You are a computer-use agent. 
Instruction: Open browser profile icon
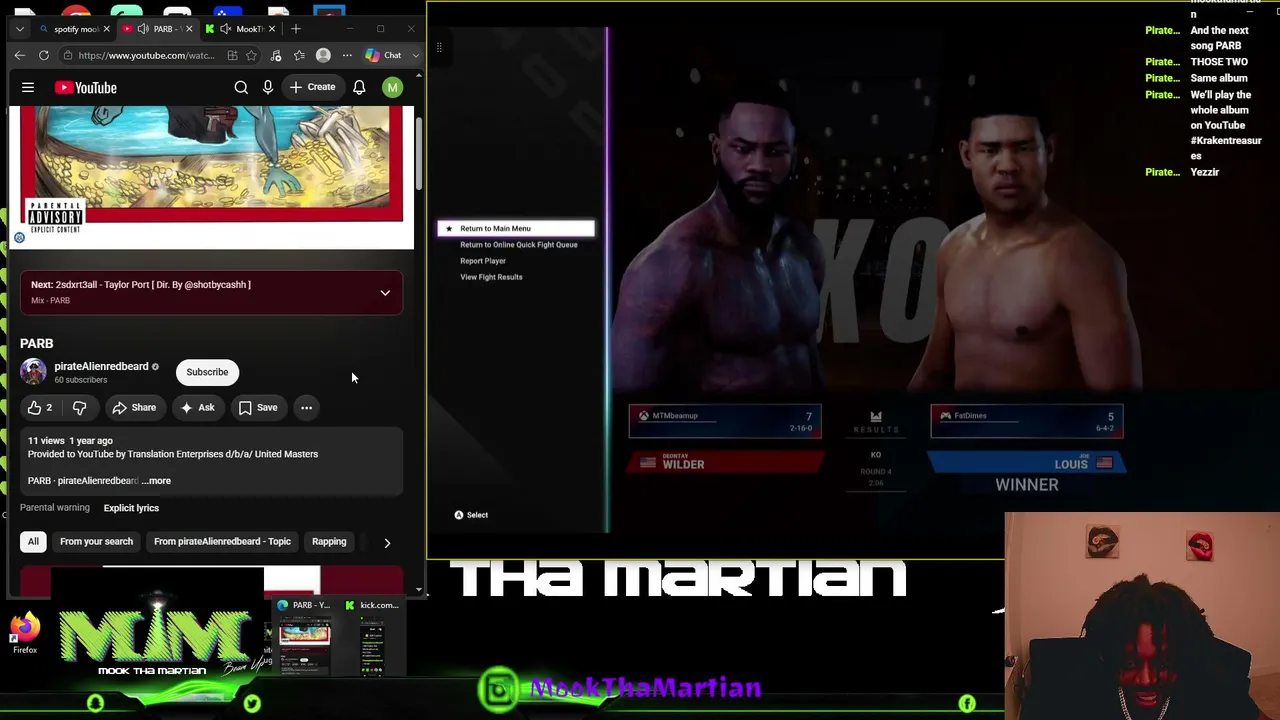[323, 56]
